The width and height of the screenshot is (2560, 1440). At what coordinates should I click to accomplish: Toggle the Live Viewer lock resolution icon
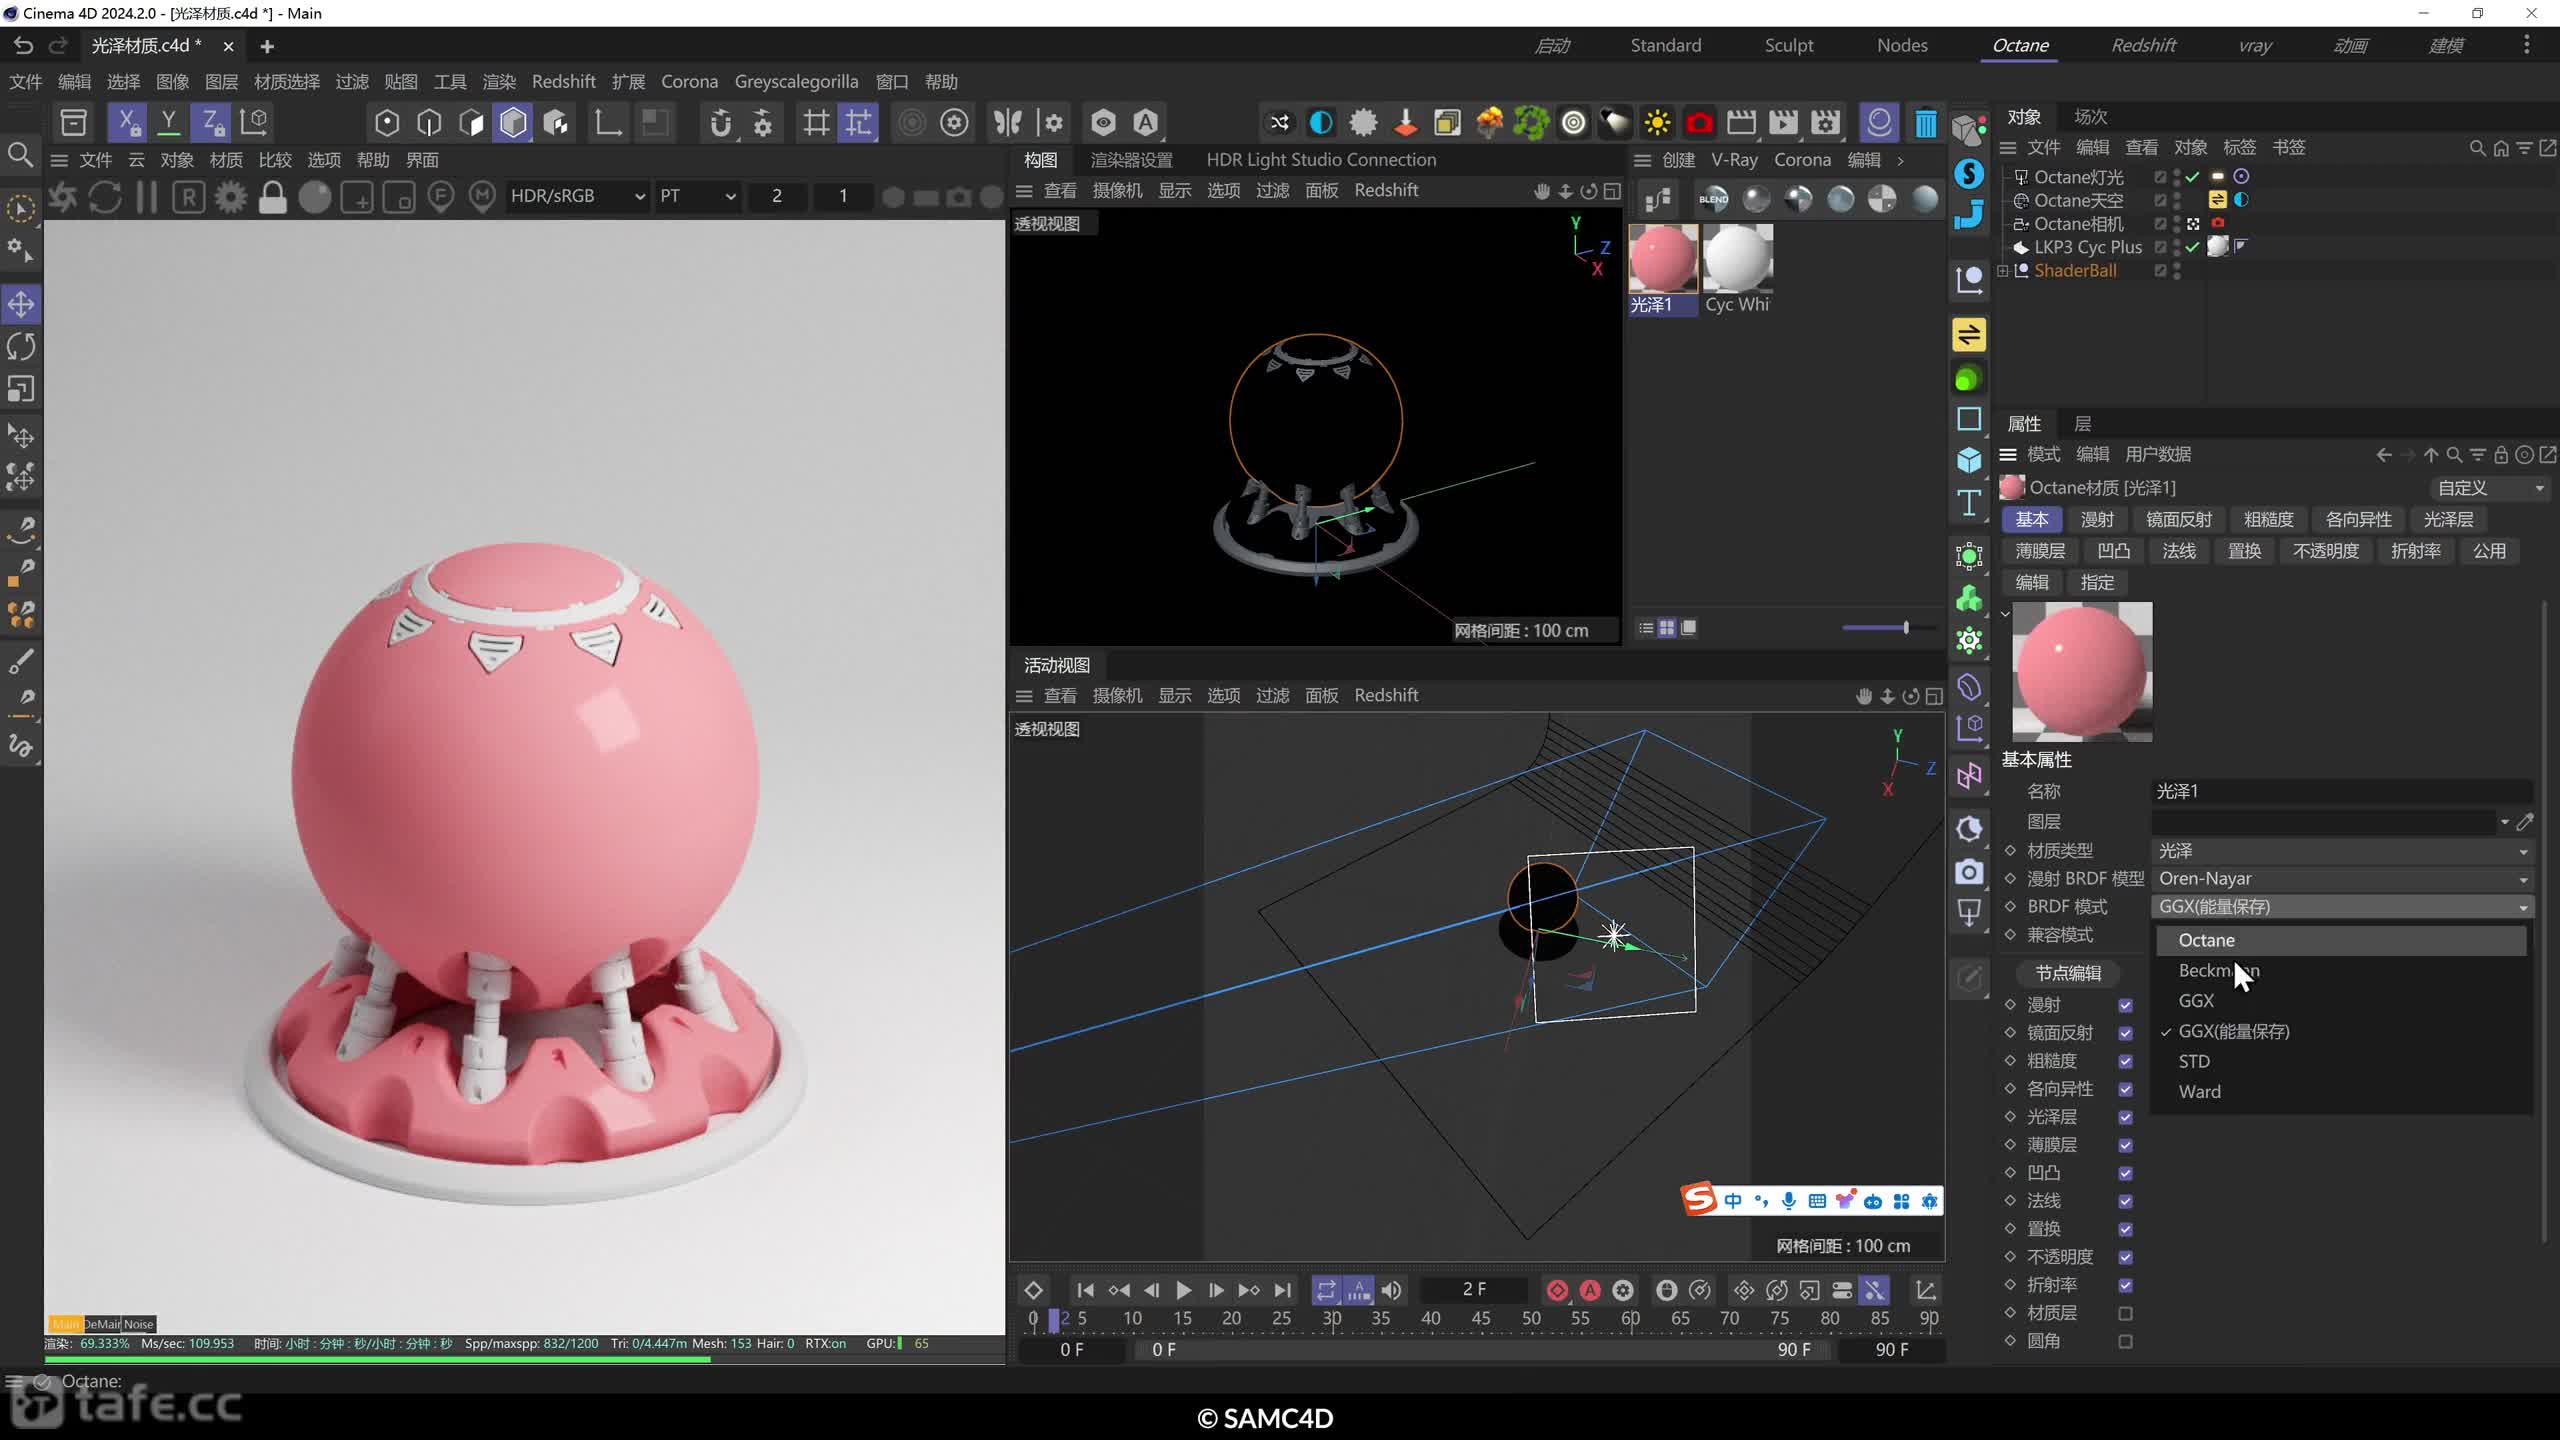point(272,196)
